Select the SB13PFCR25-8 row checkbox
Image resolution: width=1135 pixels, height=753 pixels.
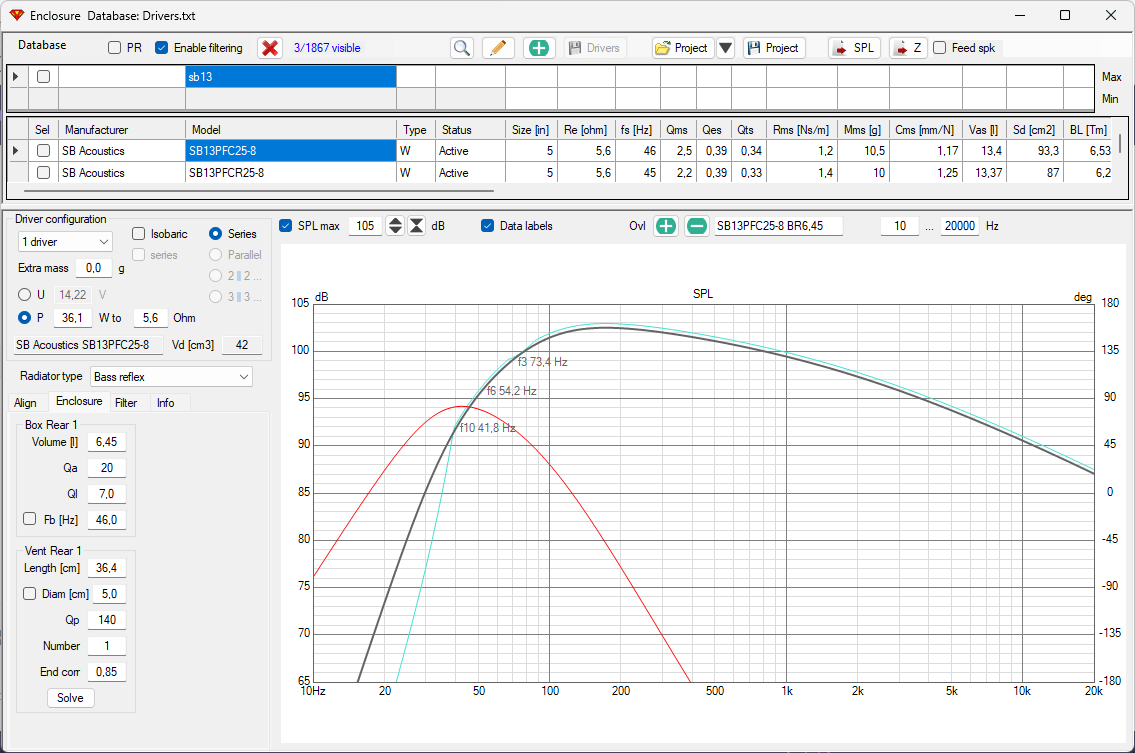(x=43, y=173)
